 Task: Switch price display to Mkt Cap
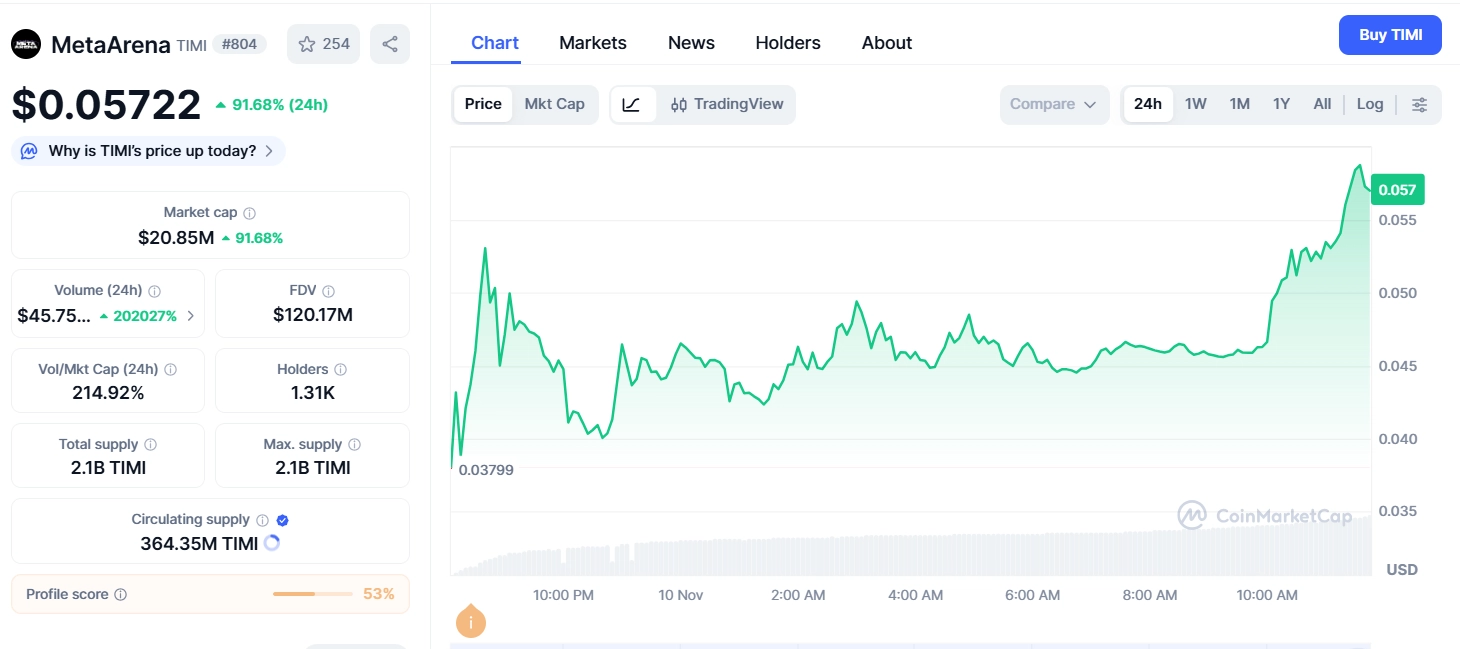(x=555, y=103)
